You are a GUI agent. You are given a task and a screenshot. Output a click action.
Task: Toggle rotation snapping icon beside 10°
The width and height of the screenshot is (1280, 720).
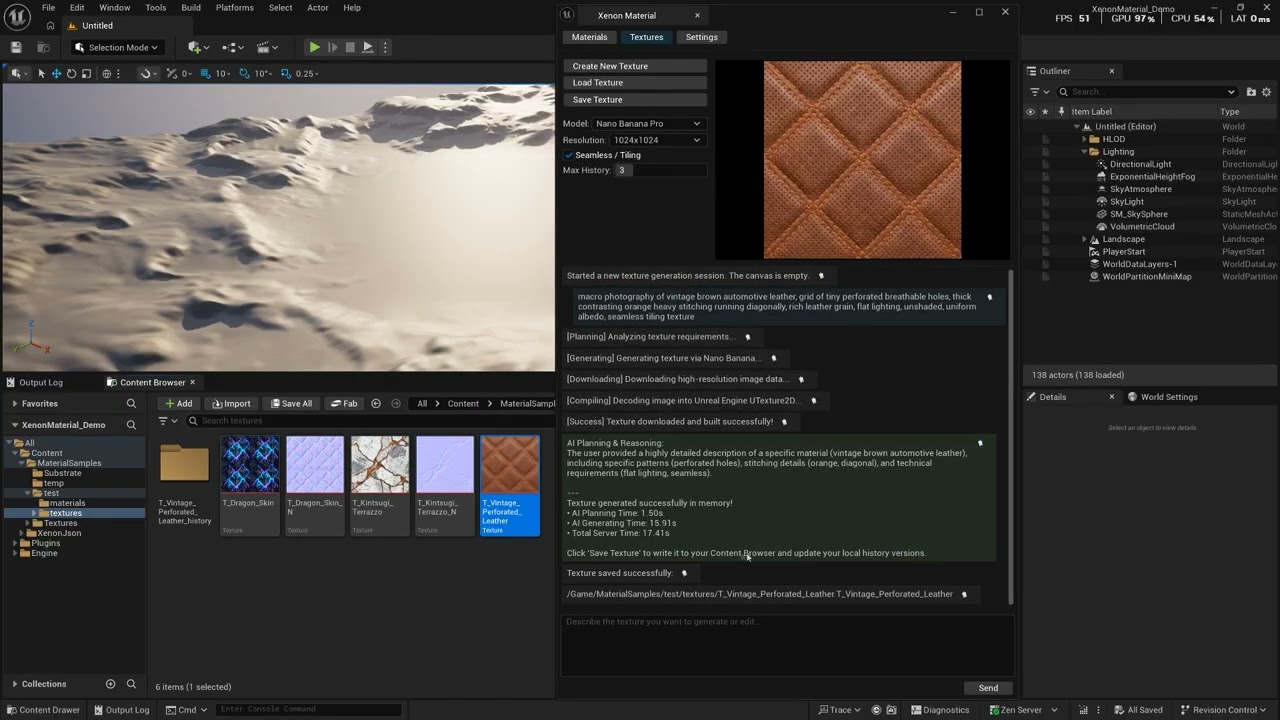point(246,73)
